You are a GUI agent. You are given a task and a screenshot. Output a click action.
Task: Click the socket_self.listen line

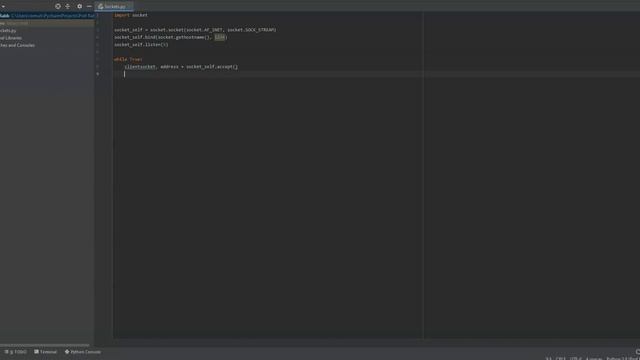pos(141,44)
